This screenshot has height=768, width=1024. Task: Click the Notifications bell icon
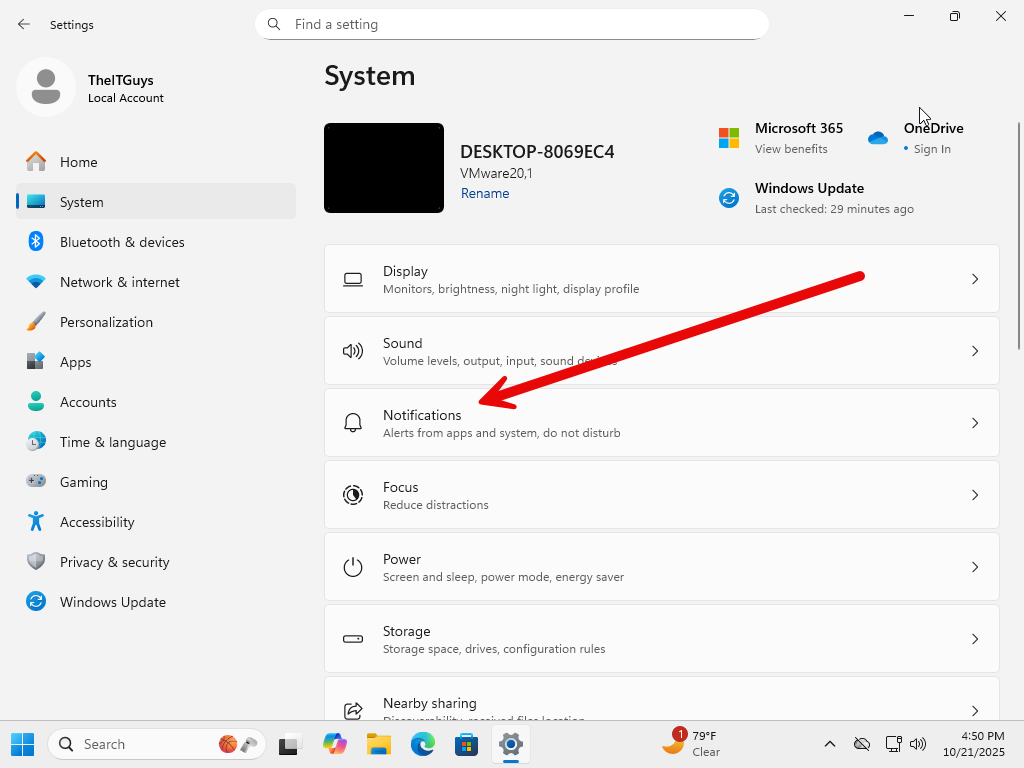pos(353,423)
